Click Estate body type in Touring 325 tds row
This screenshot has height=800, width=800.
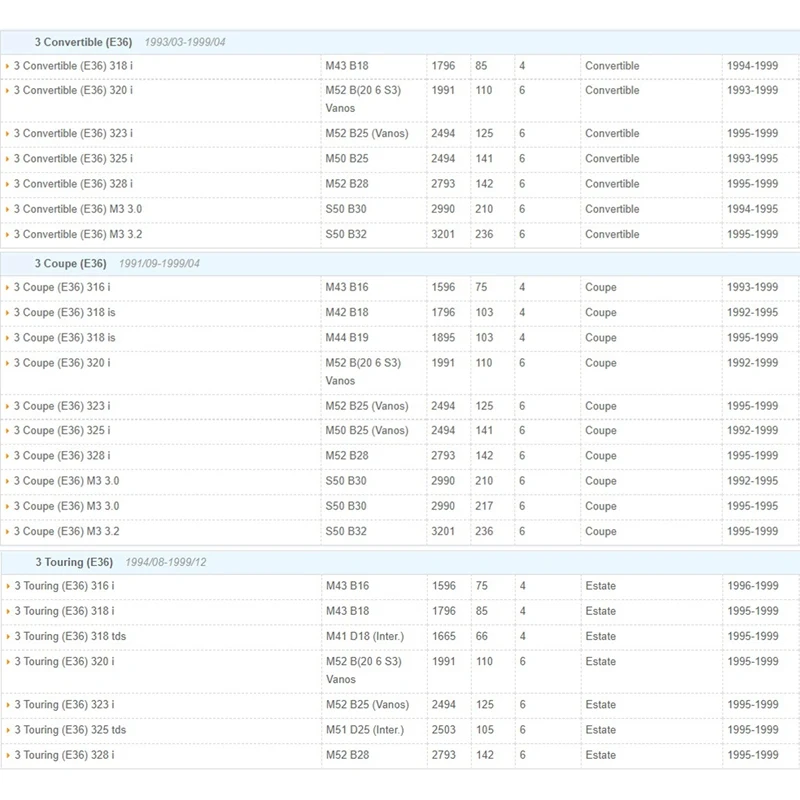(x=601, y=730)
